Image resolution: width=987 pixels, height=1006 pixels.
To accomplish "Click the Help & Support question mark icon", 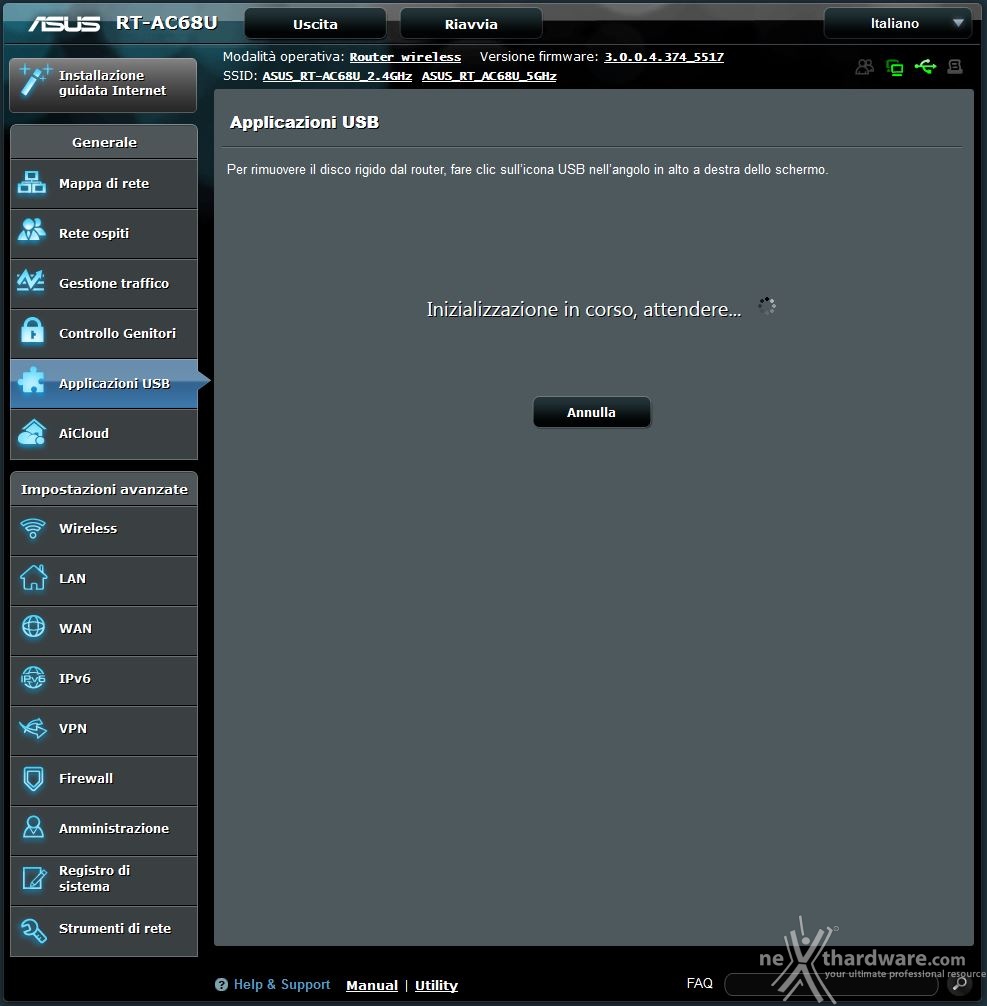I will [221, 985].
